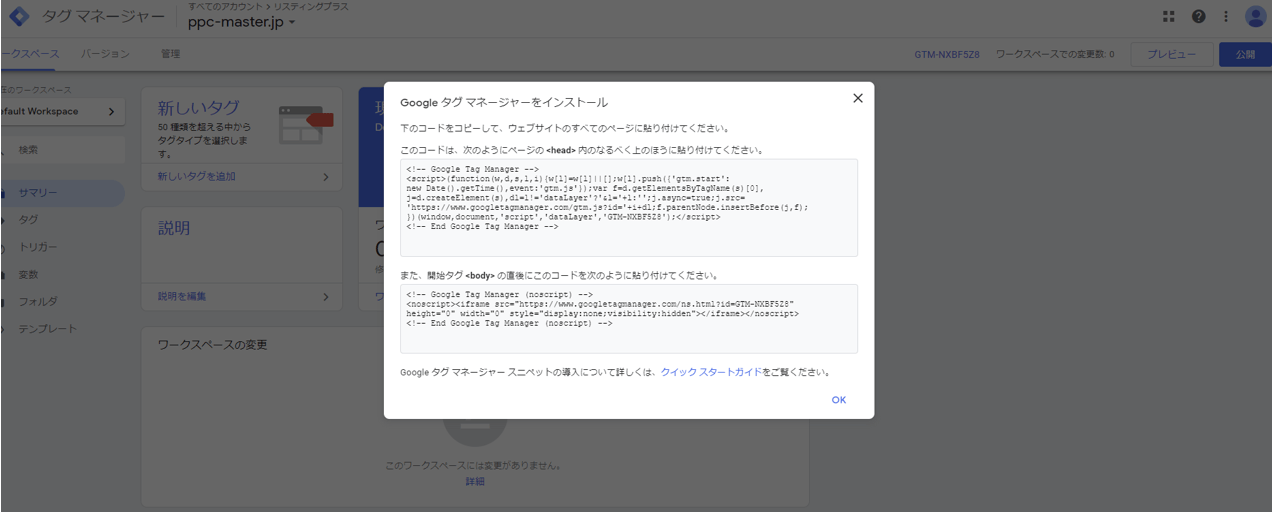
Task: Open the クイック スタートガイド link
Action: pyautogui.click(x=711, y=372)
